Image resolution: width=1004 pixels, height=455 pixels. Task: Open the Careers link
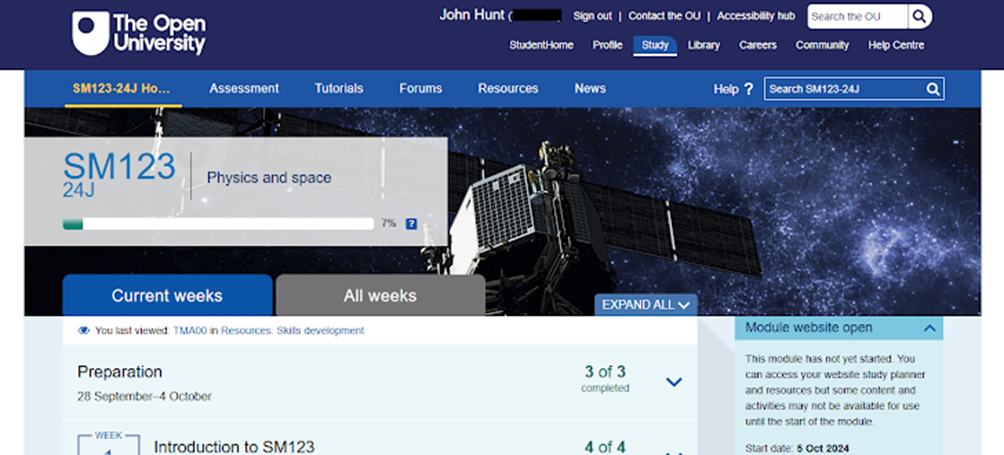pos(757,45)
